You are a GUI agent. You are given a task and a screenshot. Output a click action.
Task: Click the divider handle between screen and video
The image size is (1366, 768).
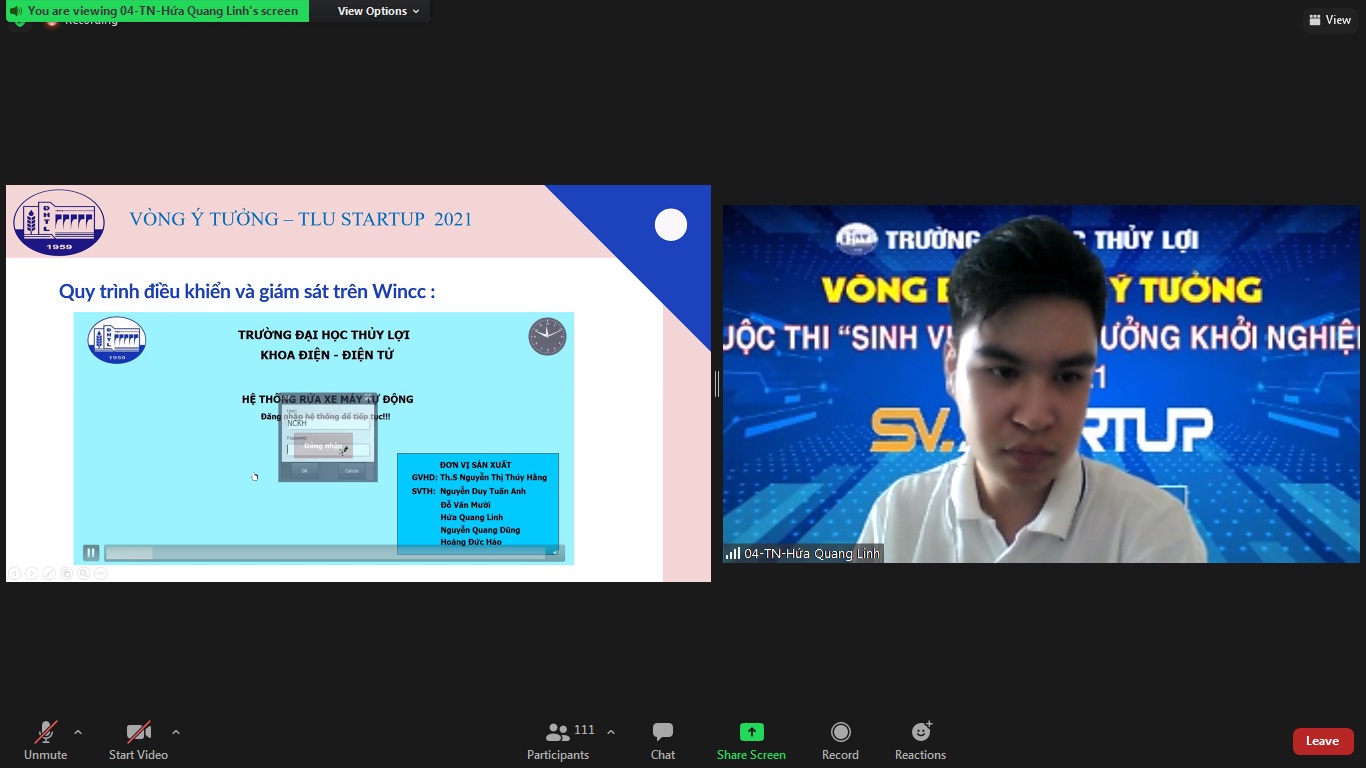[716, 383]
